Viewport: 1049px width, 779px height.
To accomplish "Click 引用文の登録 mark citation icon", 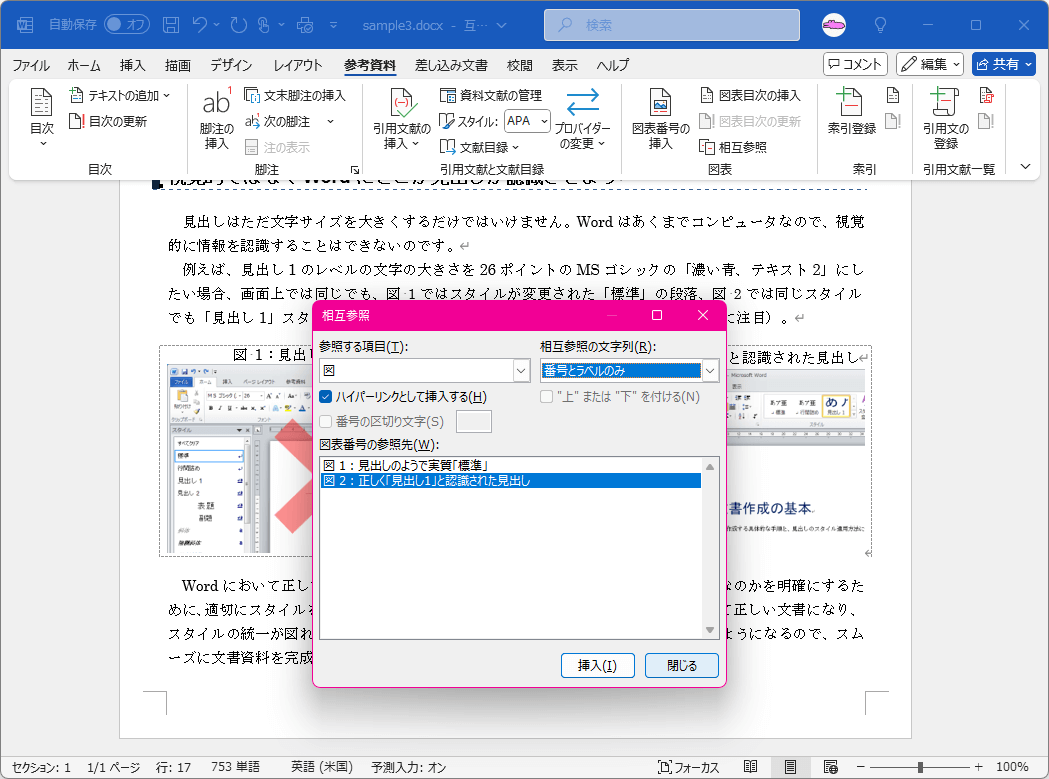I will point(945,104).
